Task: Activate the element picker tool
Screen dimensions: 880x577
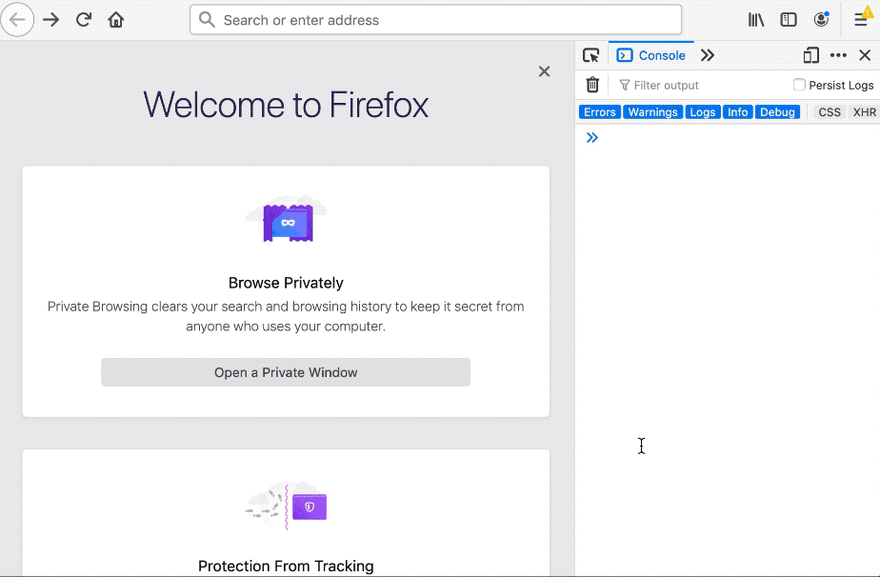Action: point(591,56)
